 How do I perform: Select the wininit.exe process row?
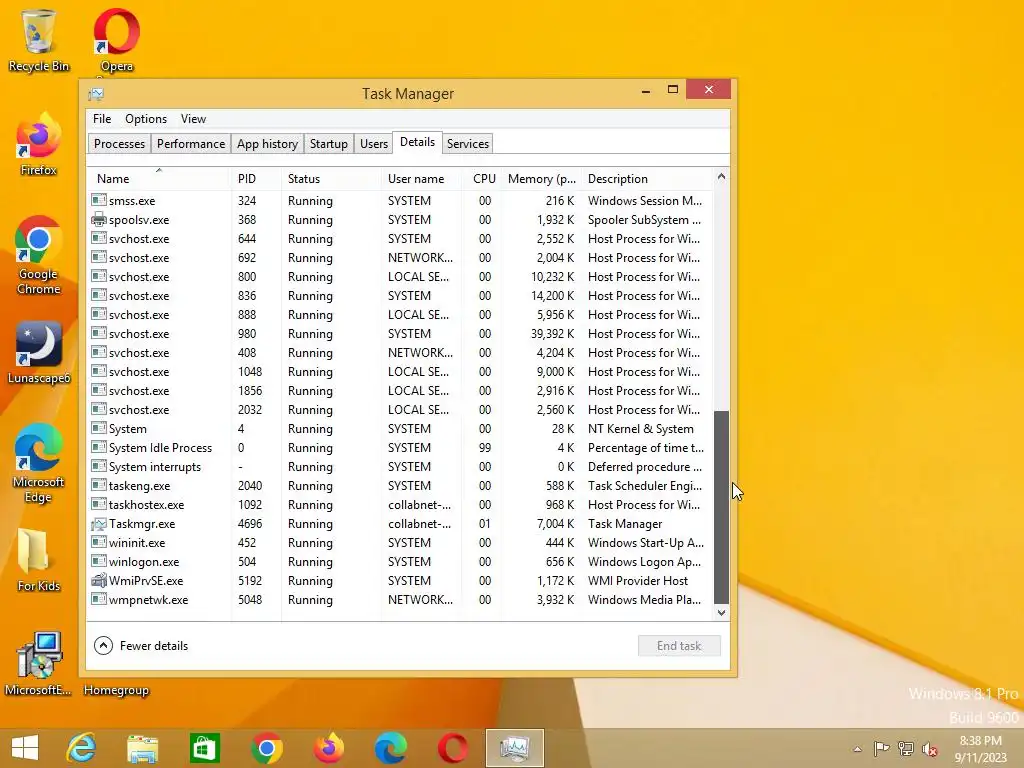400,543
